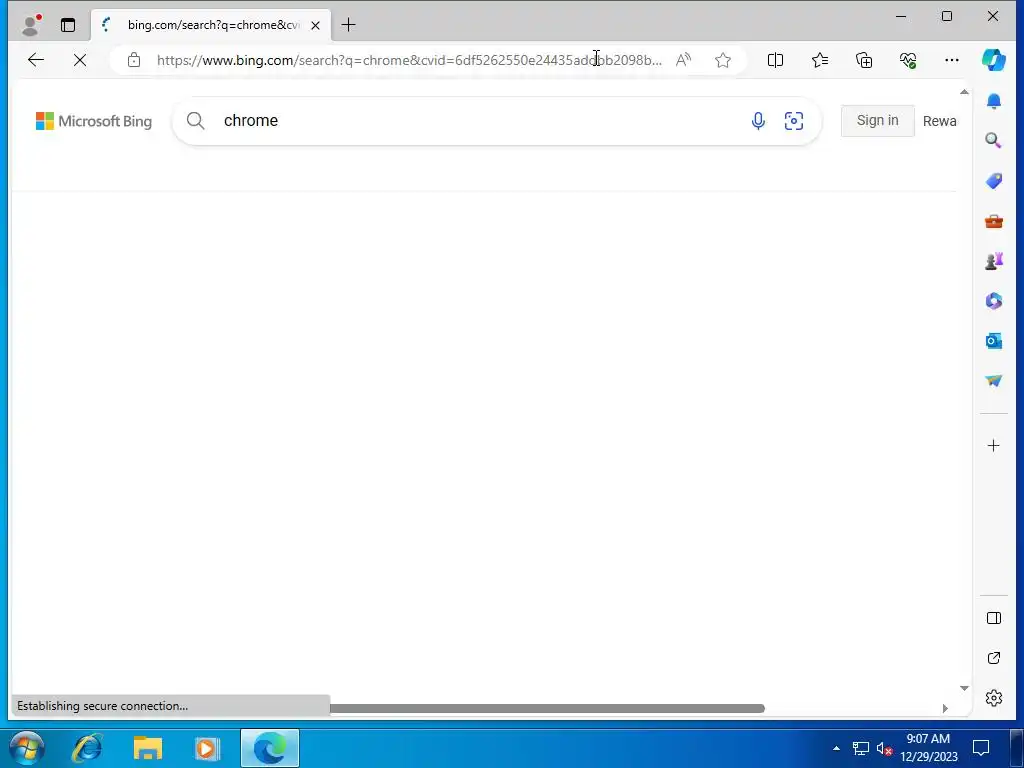This screenshot has height=768, width=1024.
Task: Open sidebar Search tool
Action: pos(993,140)
